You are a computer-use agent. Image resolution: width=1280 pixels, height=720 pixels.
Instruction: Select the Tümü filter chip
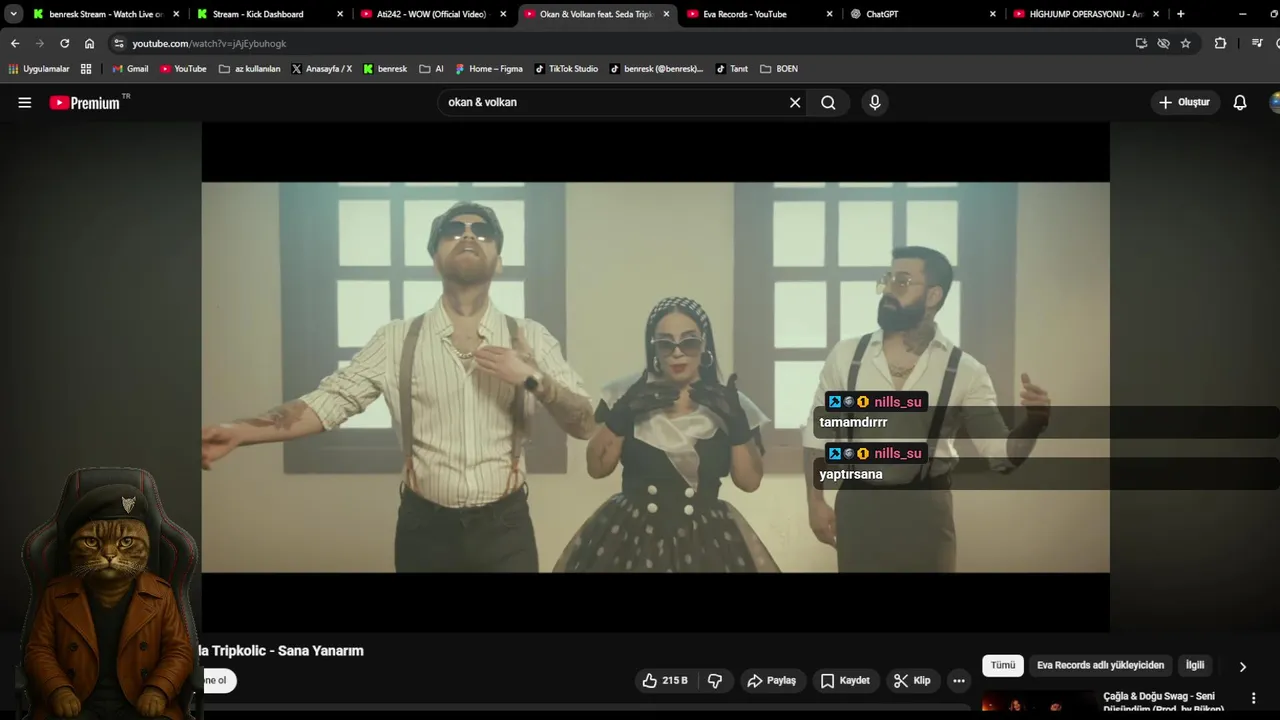[x=1003, y=665]
